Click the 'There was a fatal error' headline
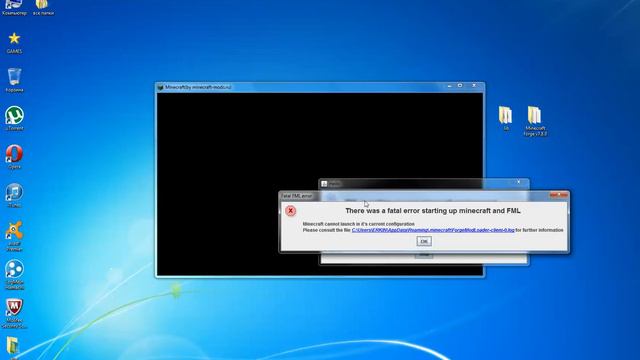Screen dimensions: 640x360 point(433,211)
